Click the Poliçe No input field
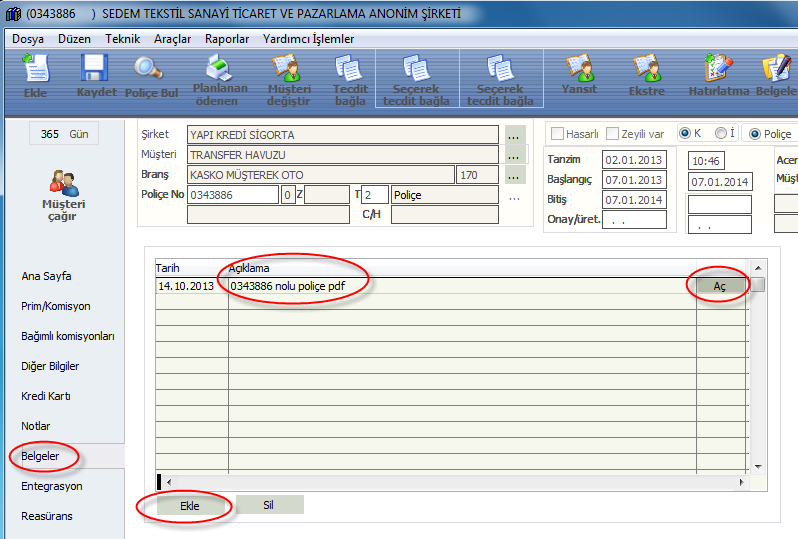The height and width of the screenshot is (539, 798). tap(233, 195)
